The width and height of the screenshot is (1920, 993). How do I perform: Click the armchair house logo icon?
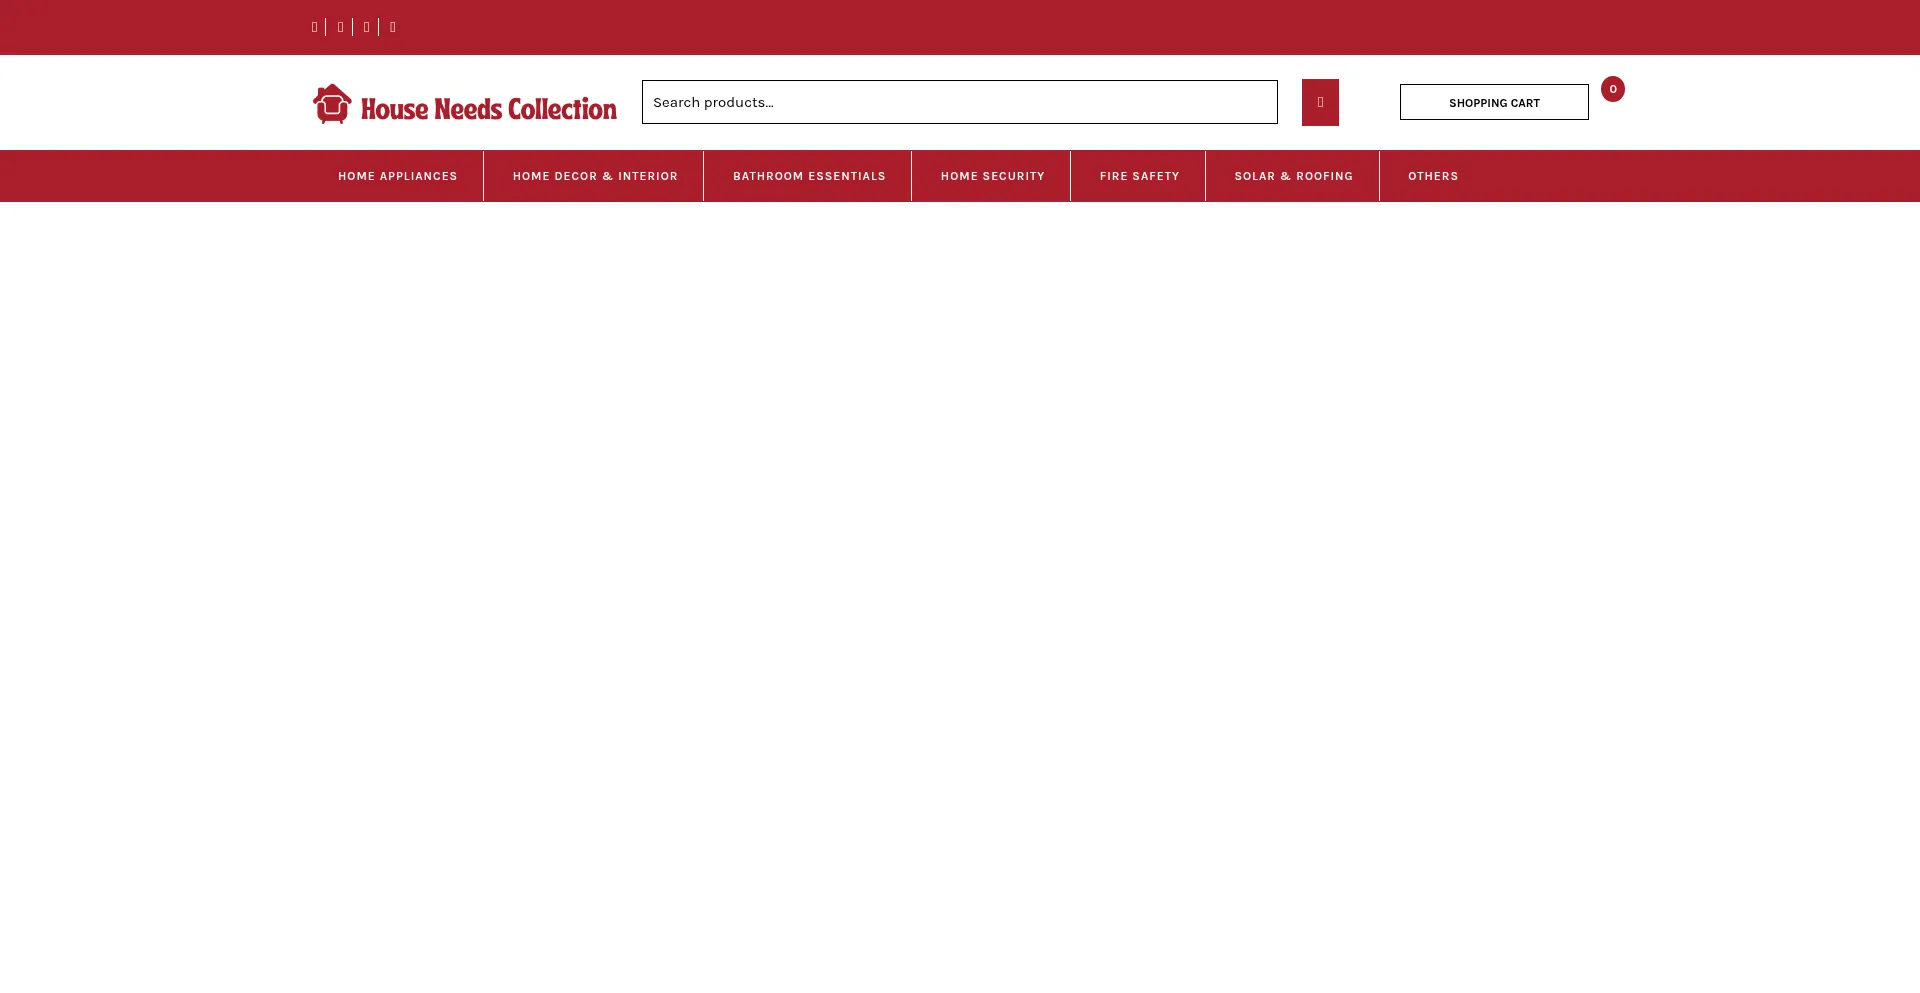[x=332, y=103]
